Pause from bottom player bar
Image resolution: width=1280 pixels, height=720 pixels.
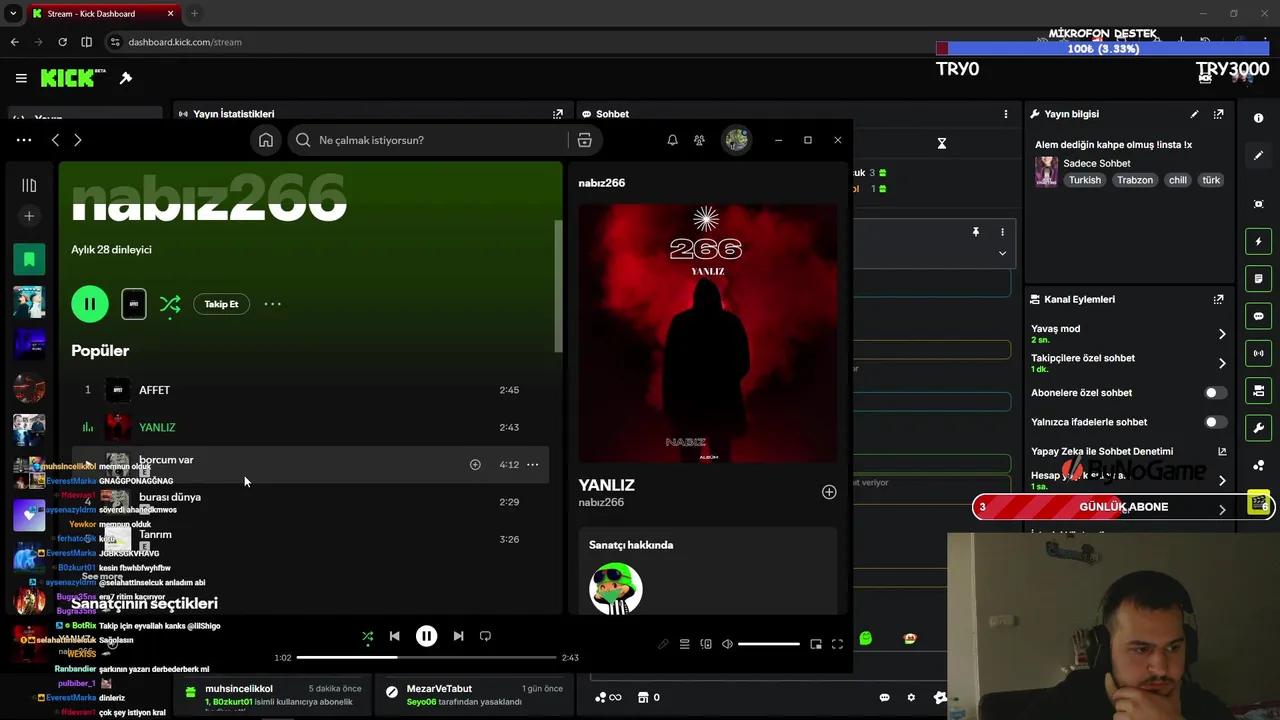(x=426, y=636)
